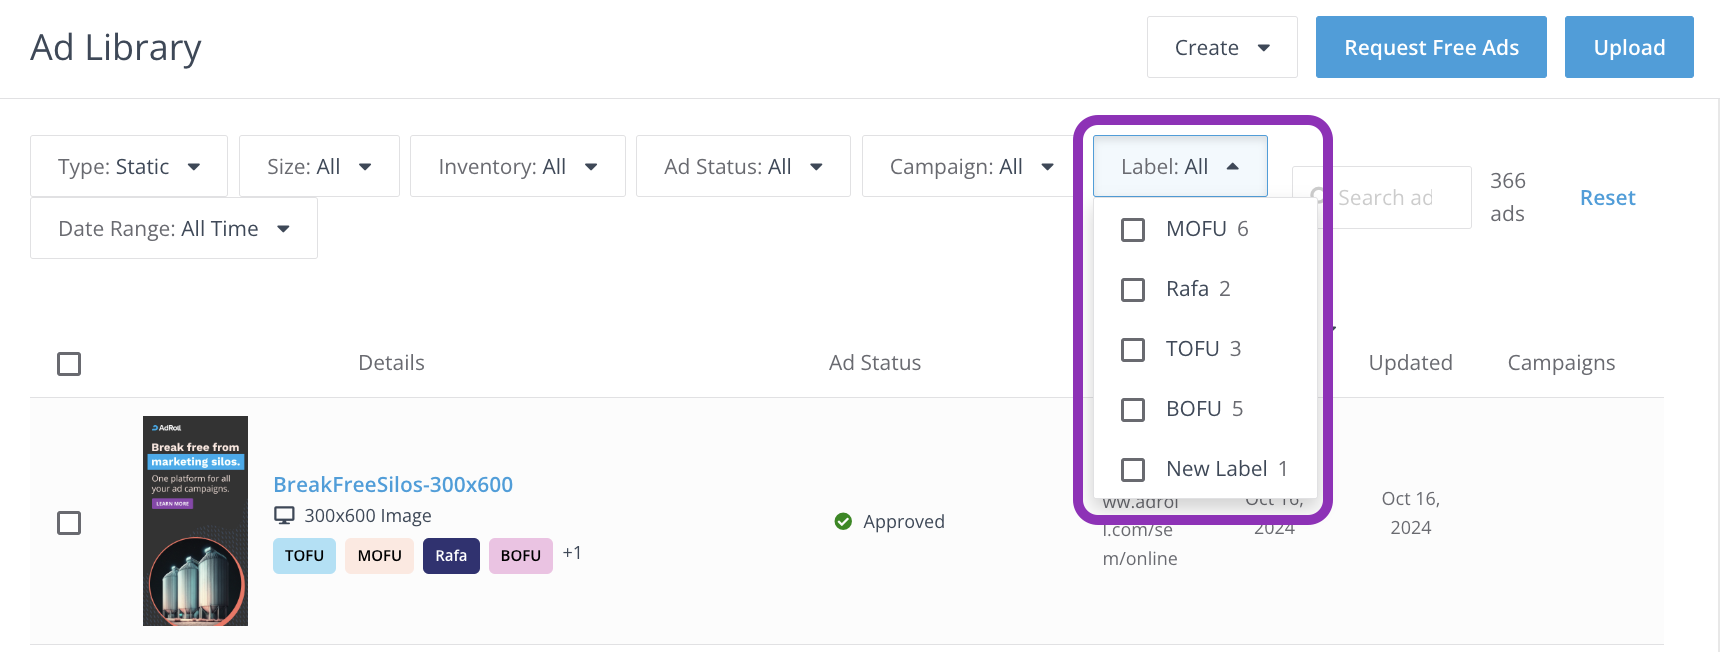This screenshot has width=1720, height=652.
Task: Open the Create dropdown button
Action: pyautogui.click(x=1221, y=47)
